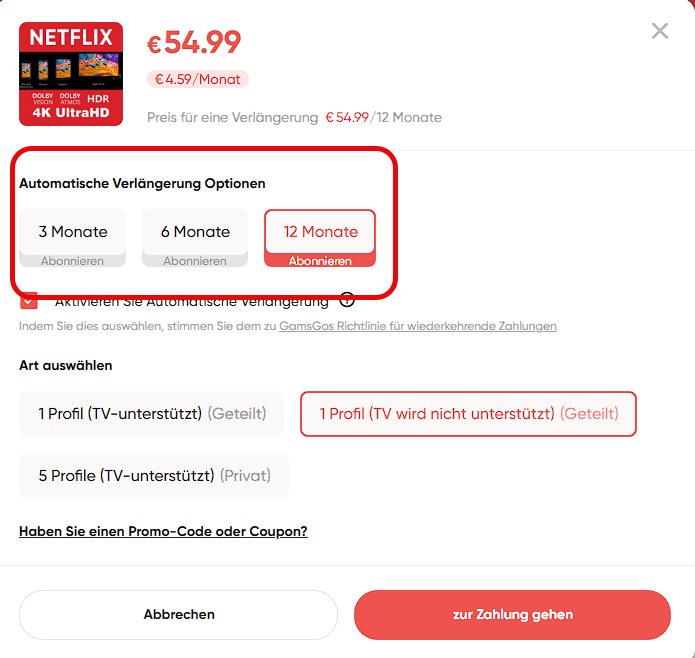
Task: Choose the 6 Monate subscription period
Action: (195, 232)
